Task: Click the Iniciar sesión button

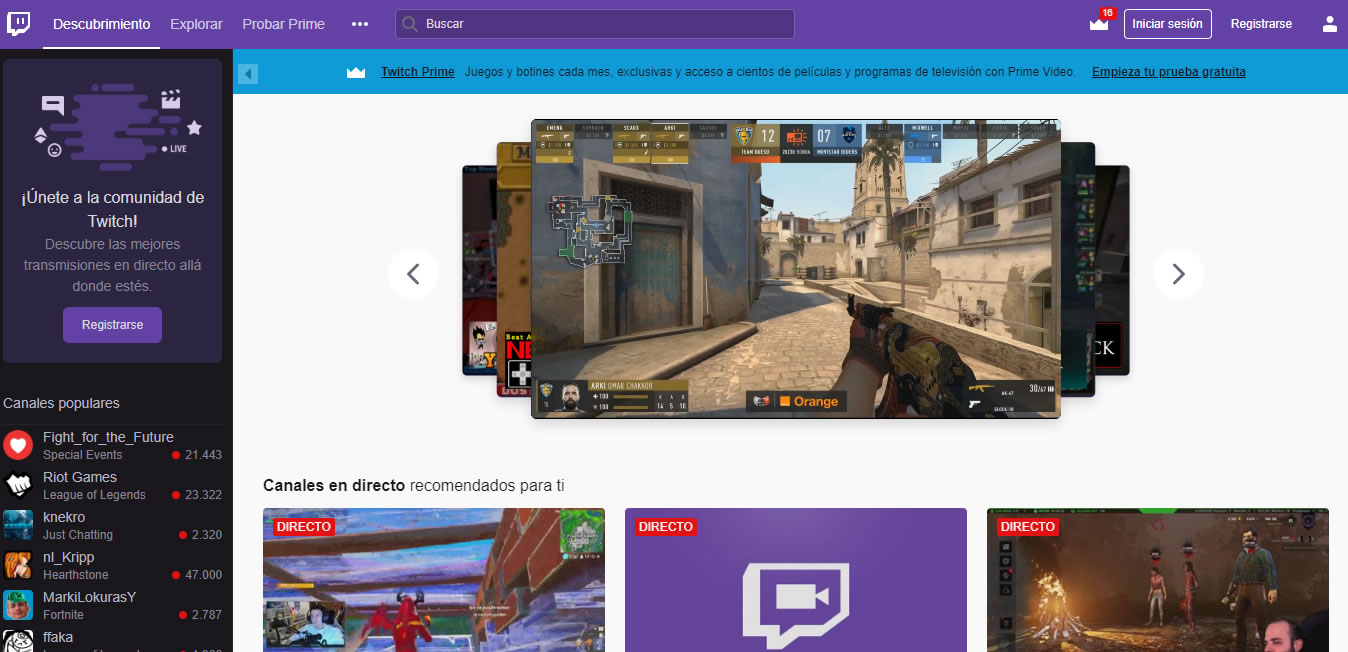Action: coord(1167,23)
